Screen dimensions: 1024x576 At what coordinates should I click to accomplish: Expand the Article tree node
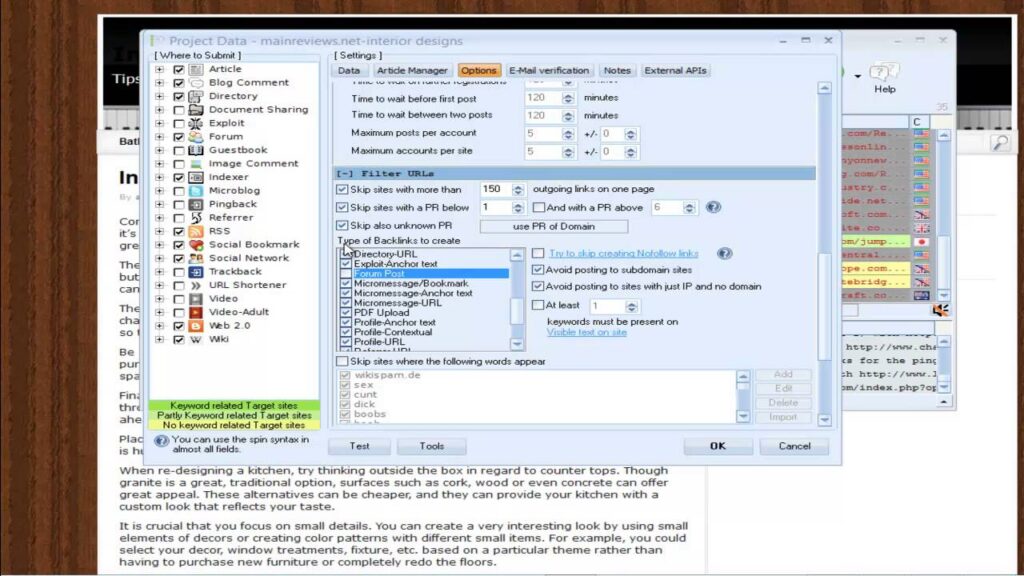pyautogui.click(x=159, y=69)
